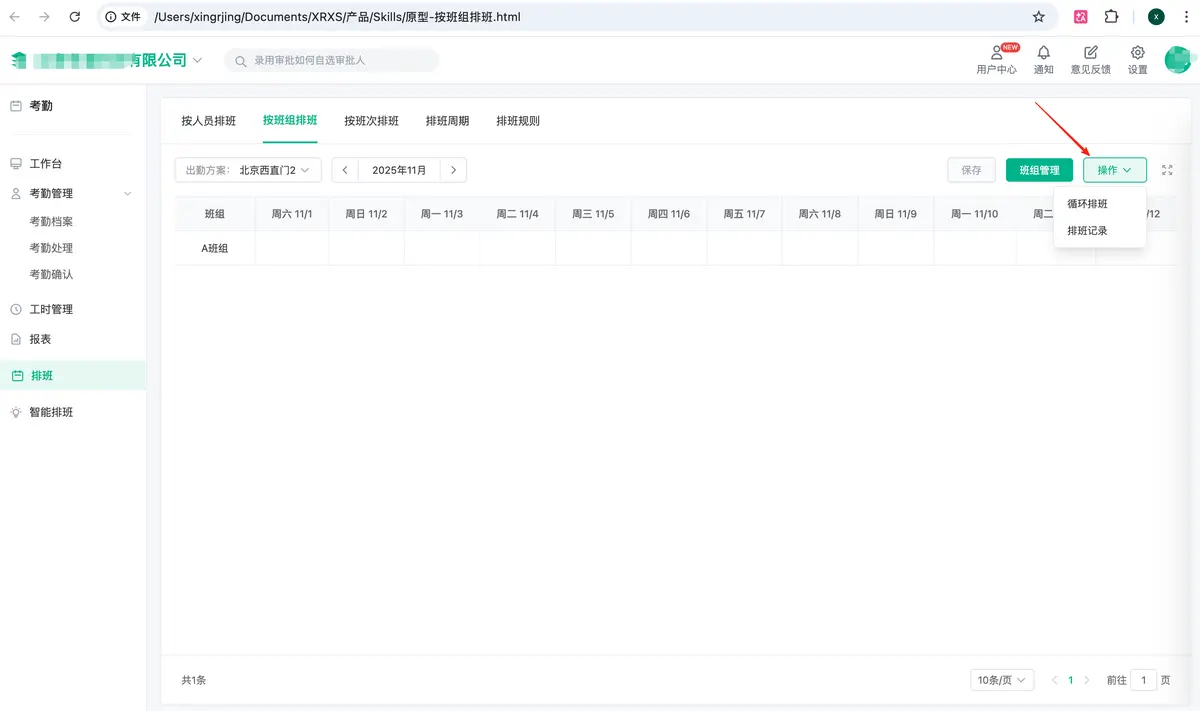Viewport: 1200px width, 711px height.
Task: Go to previous month arrow
Action: click(345, 170)
